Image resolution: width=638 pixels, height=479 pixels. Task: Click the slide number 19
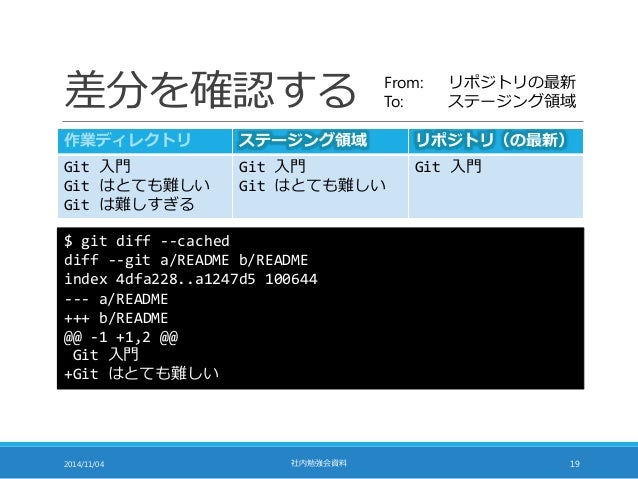click(575, 464)
